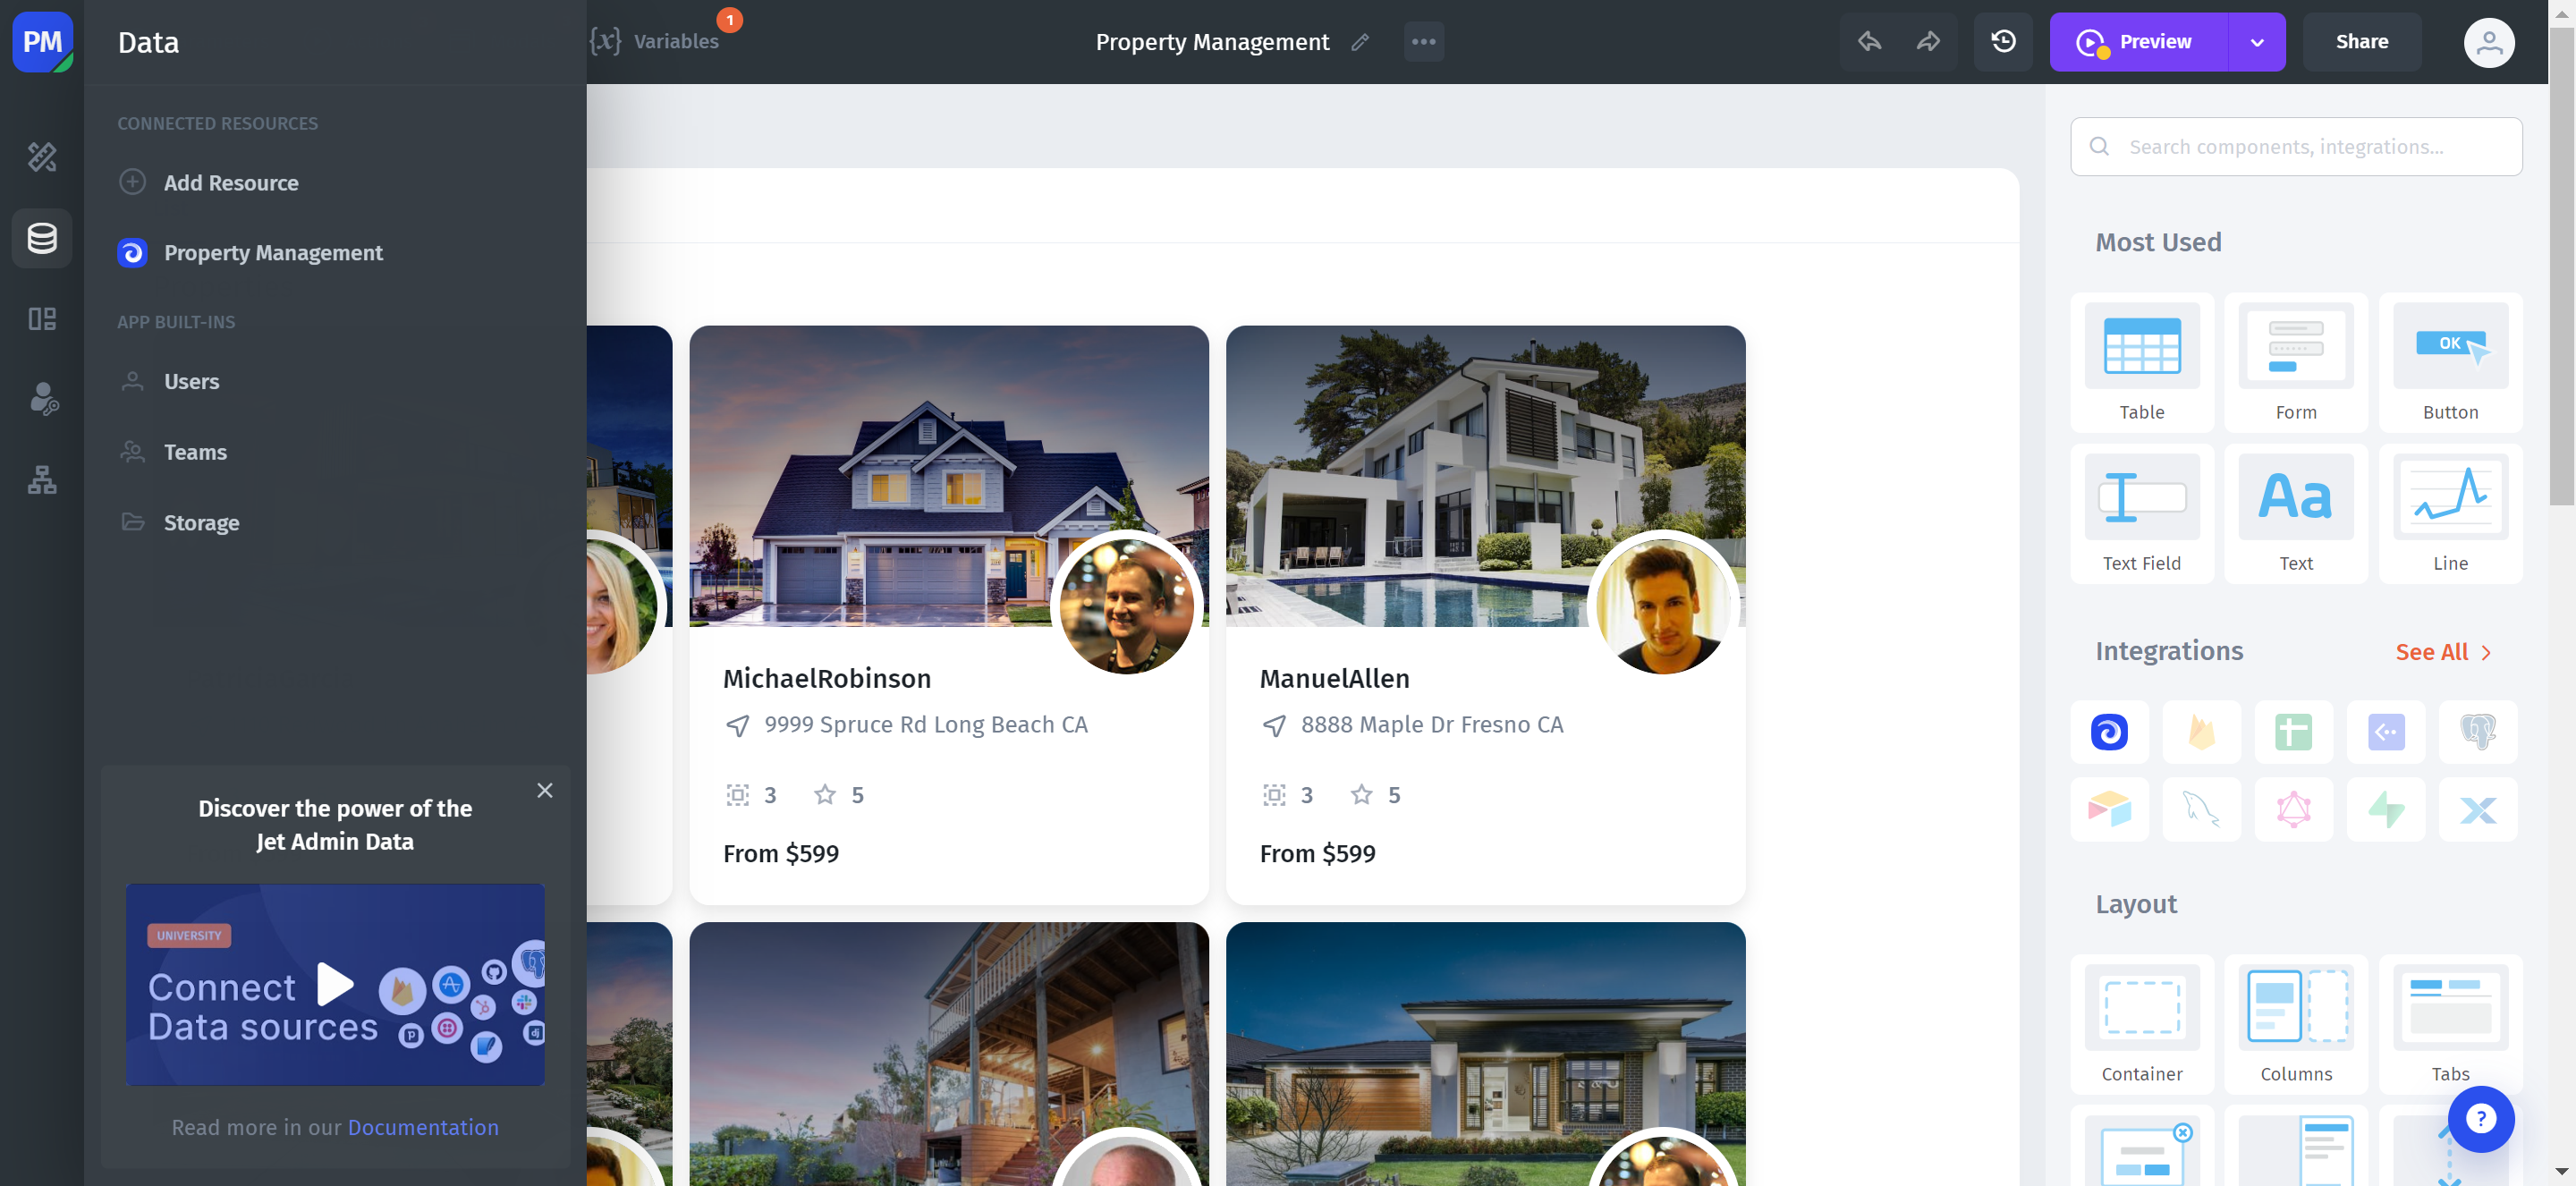Edit app name with pencil icon
This screenshot has width=2576, height=1186.
pos(1360,42)
